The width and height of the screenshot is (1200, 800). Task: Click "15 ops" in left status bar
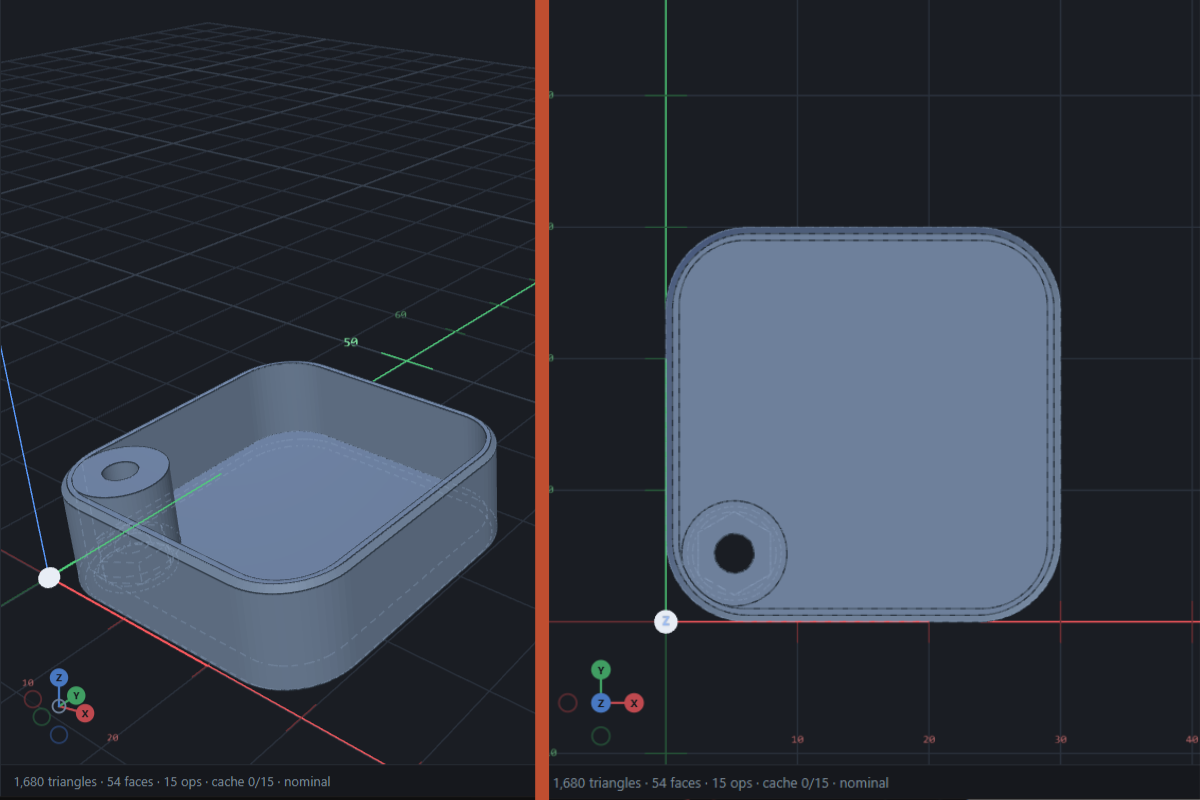[184, 782]
